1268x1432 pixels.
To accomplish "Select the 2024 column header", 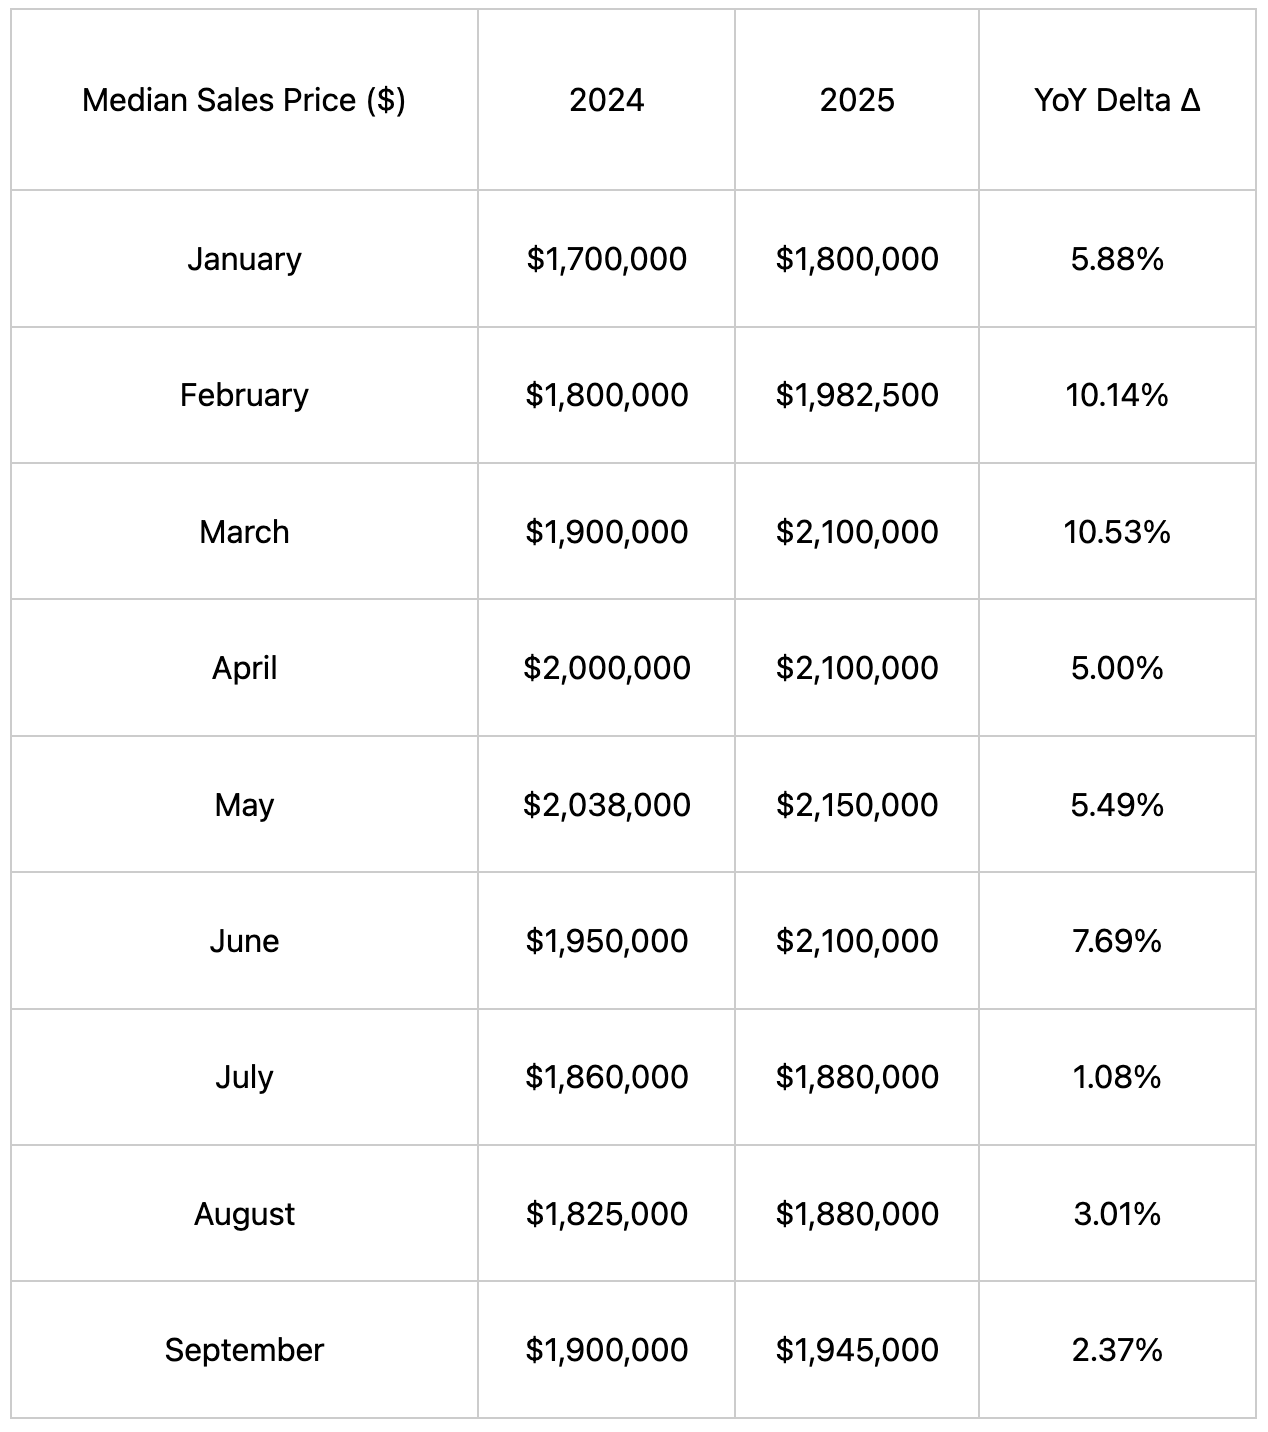I will tap(606, 100).
